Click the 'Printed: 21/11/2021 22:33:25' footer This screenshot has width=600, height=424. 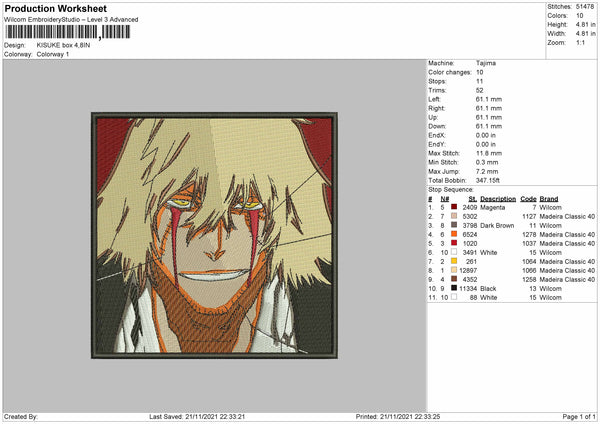click(398, 416)
